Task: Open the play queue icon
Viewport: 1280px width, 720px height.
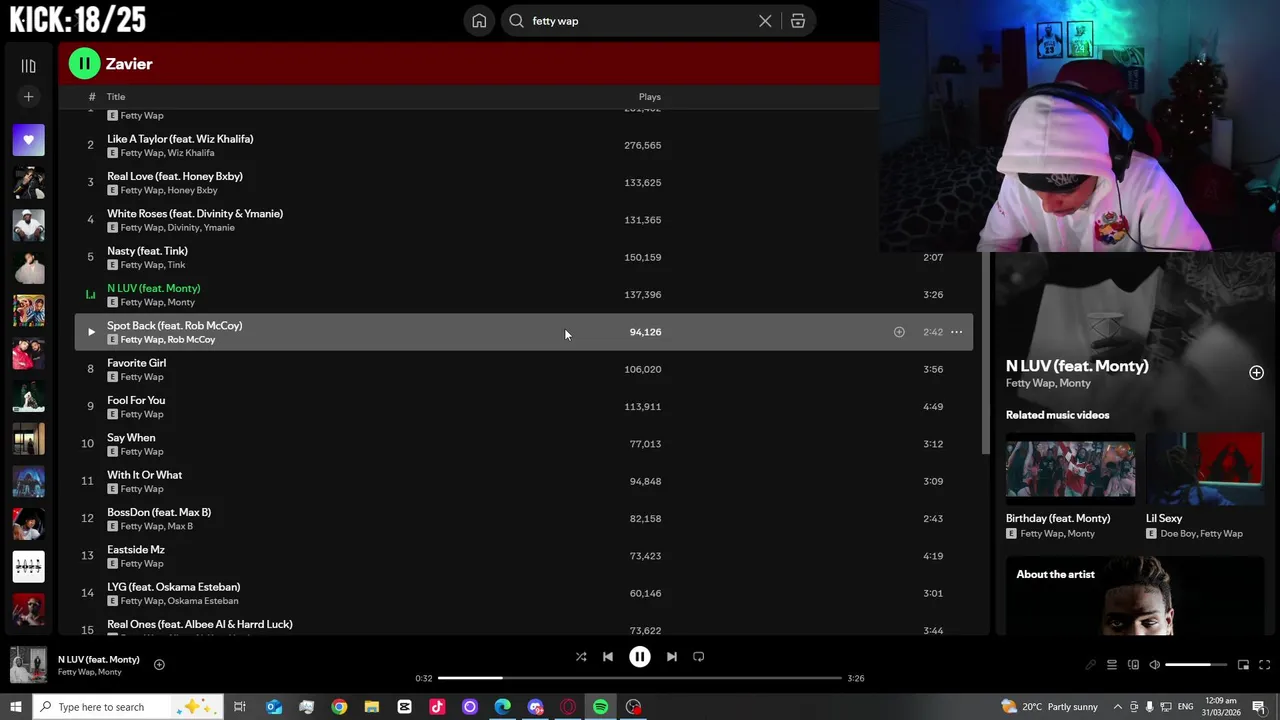Action: point(1111,665)
